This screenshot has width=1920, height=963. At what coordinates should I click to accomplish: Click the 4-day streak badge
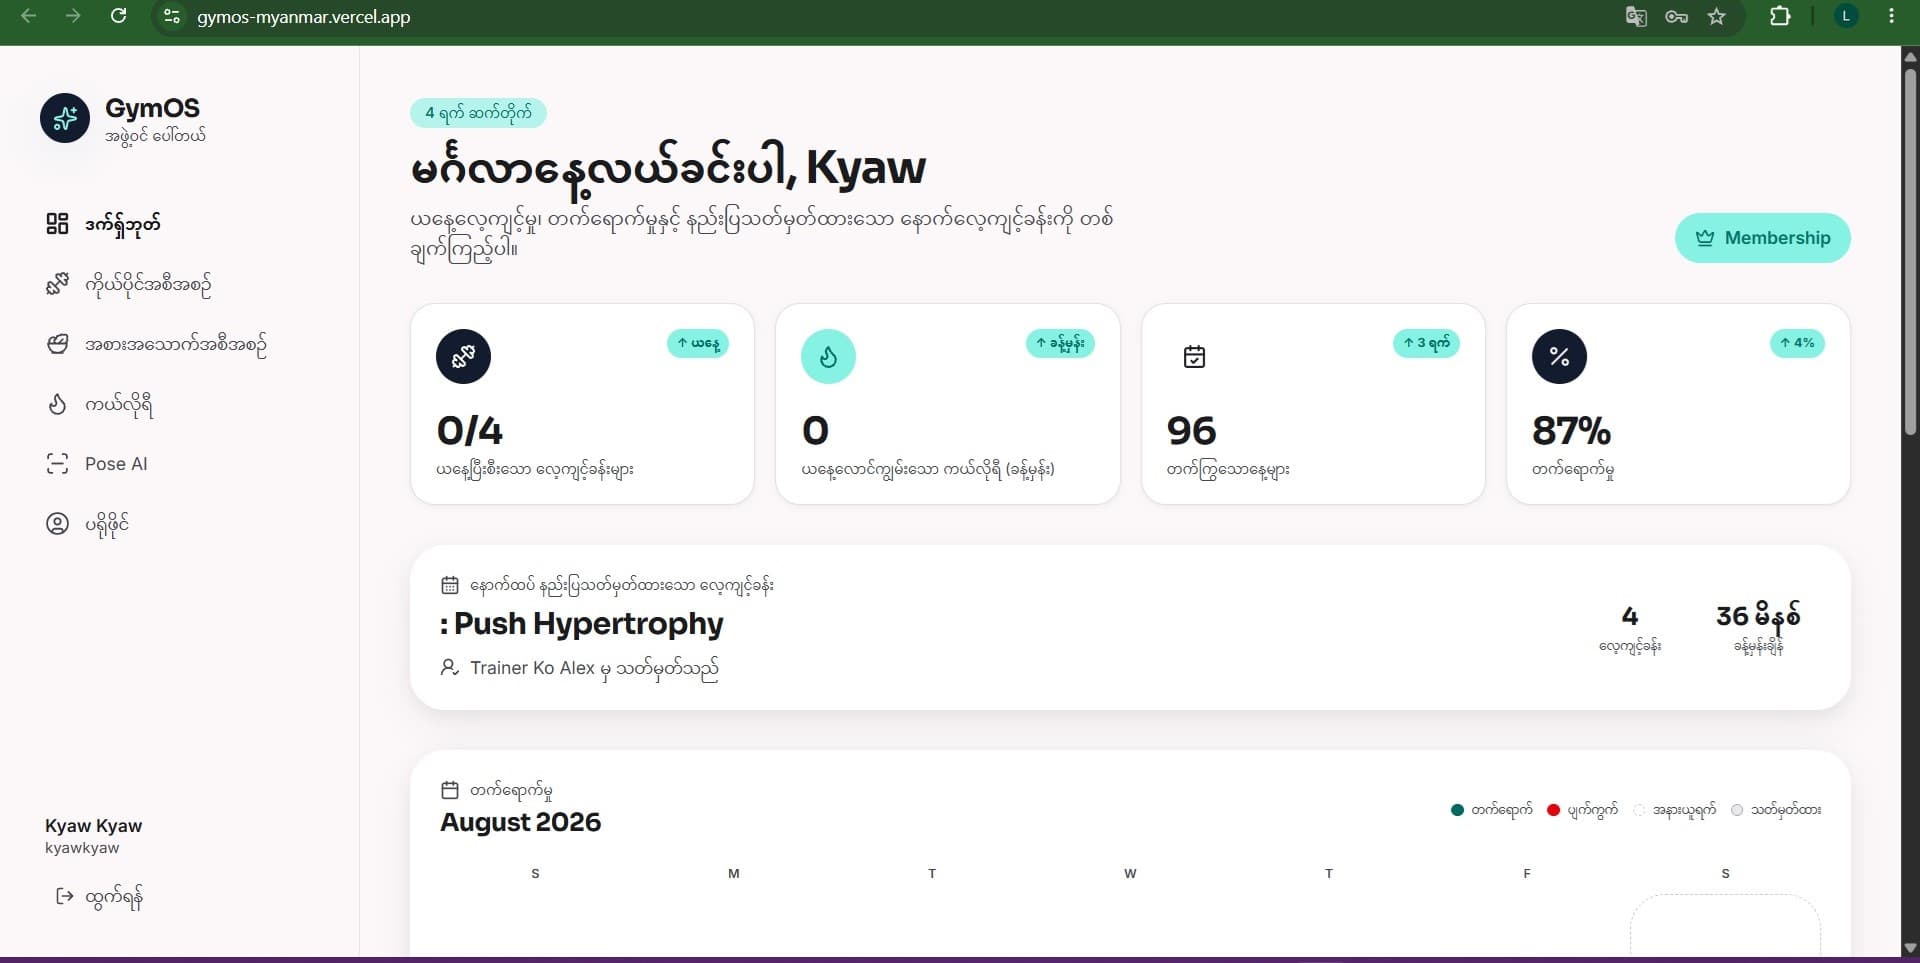(x=478, y=113)
